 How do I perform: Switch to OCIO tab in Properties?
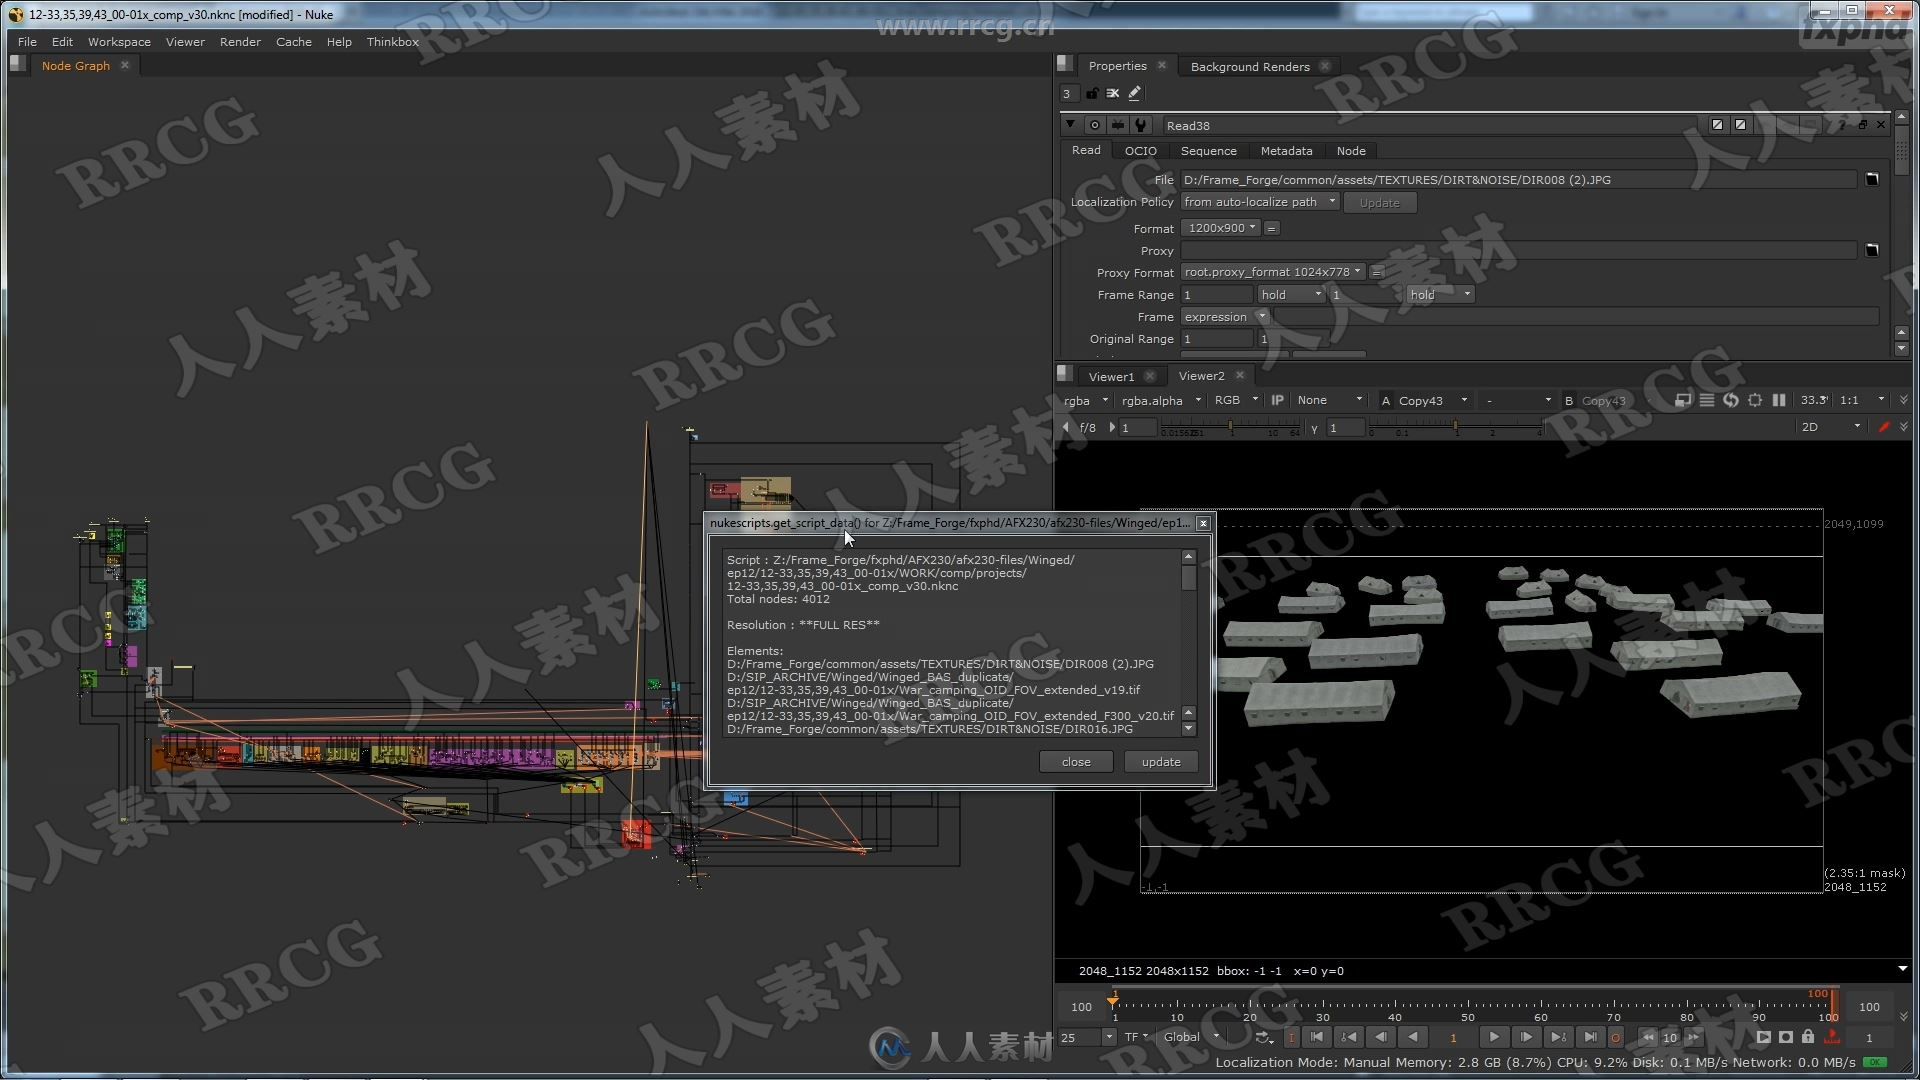click(1137, 150)
